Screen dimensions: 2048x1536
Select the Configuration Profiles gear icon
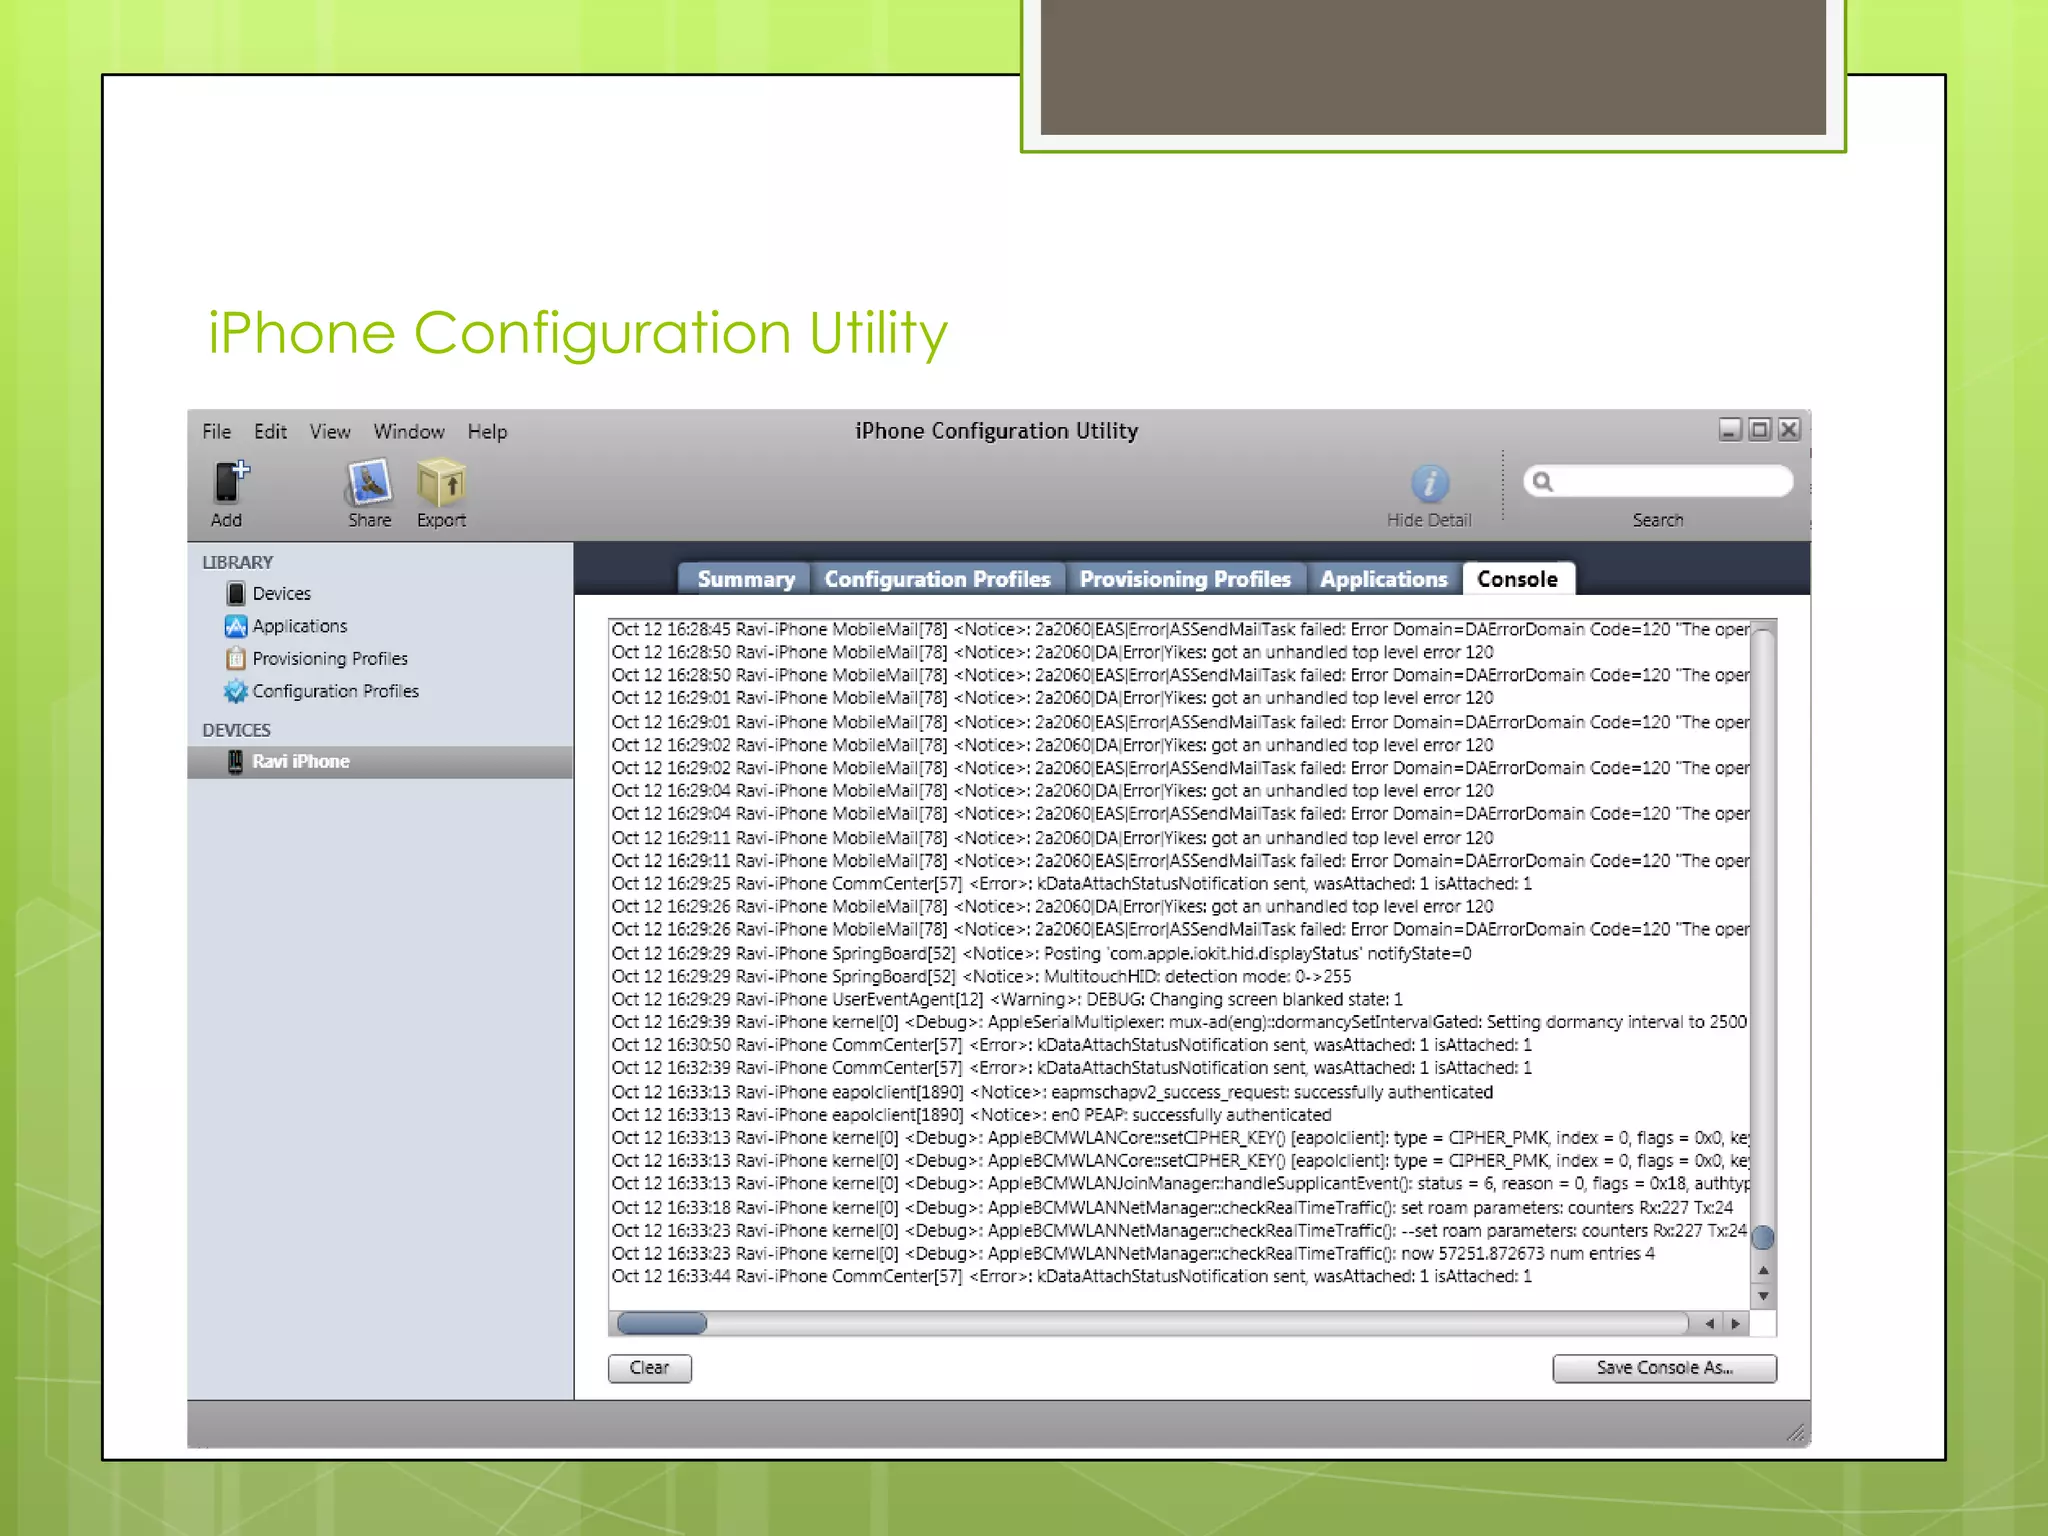pyautogui.click(x=236, y=691)
